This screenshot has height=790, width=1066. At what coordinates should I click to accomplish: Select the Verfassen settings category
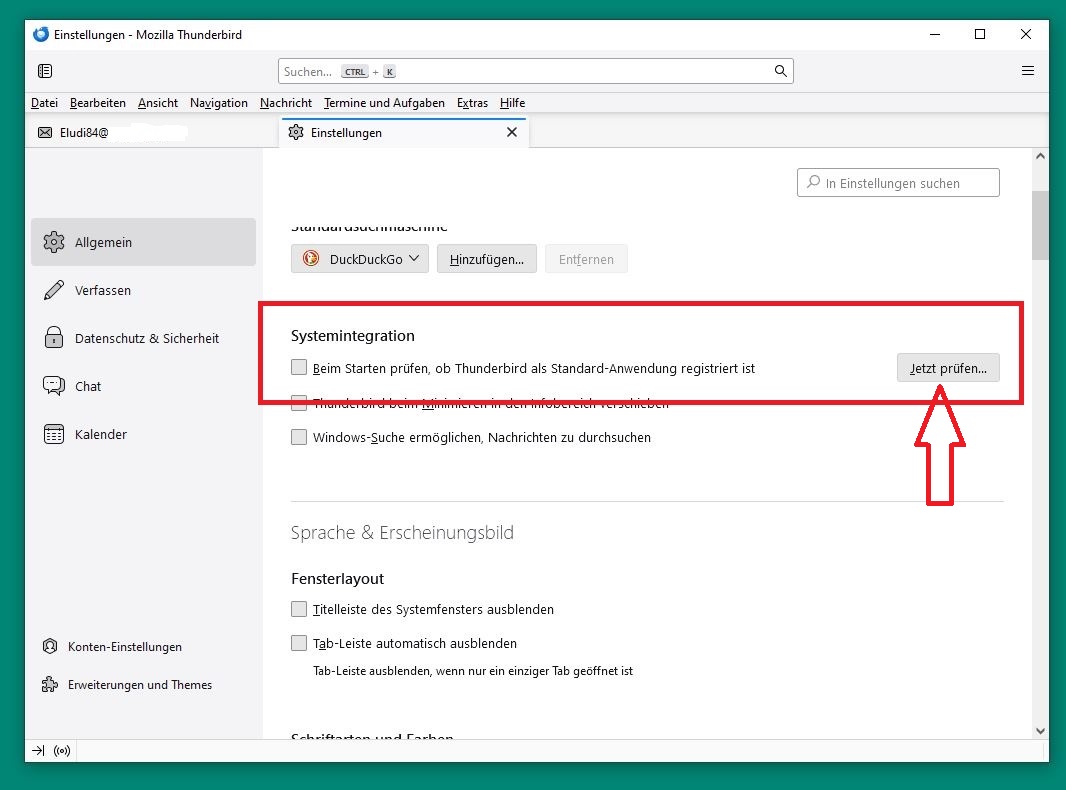[x=143, y=290]
